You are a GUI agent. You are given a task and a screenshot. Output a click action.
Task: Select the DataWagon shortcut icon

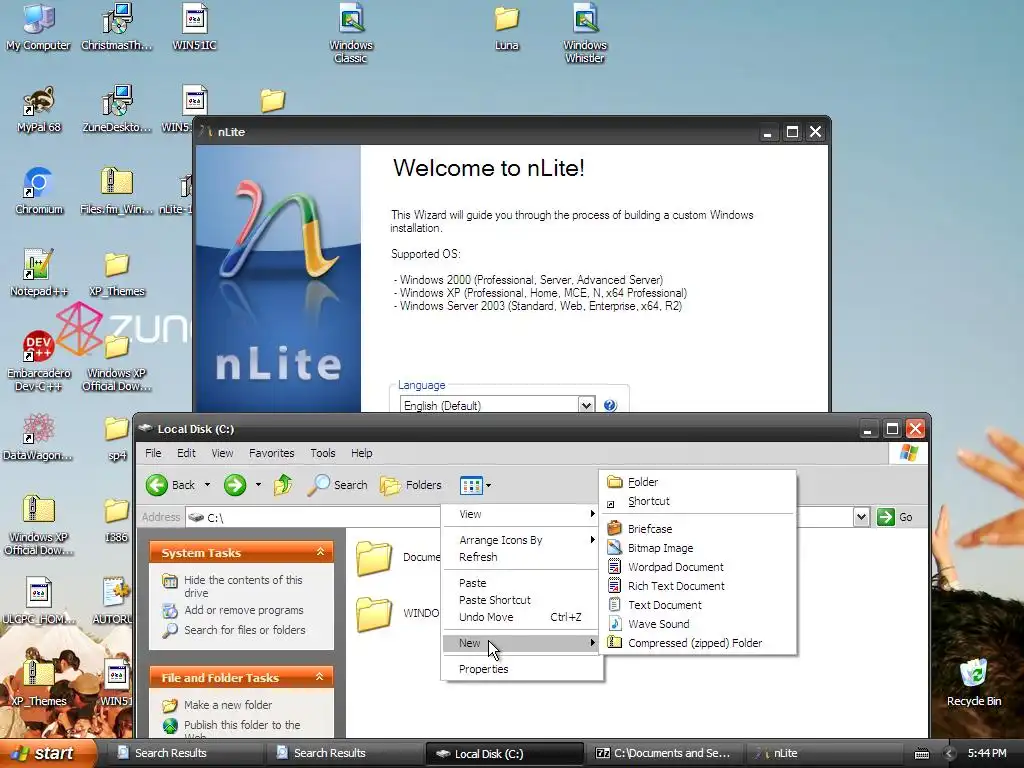38,438
